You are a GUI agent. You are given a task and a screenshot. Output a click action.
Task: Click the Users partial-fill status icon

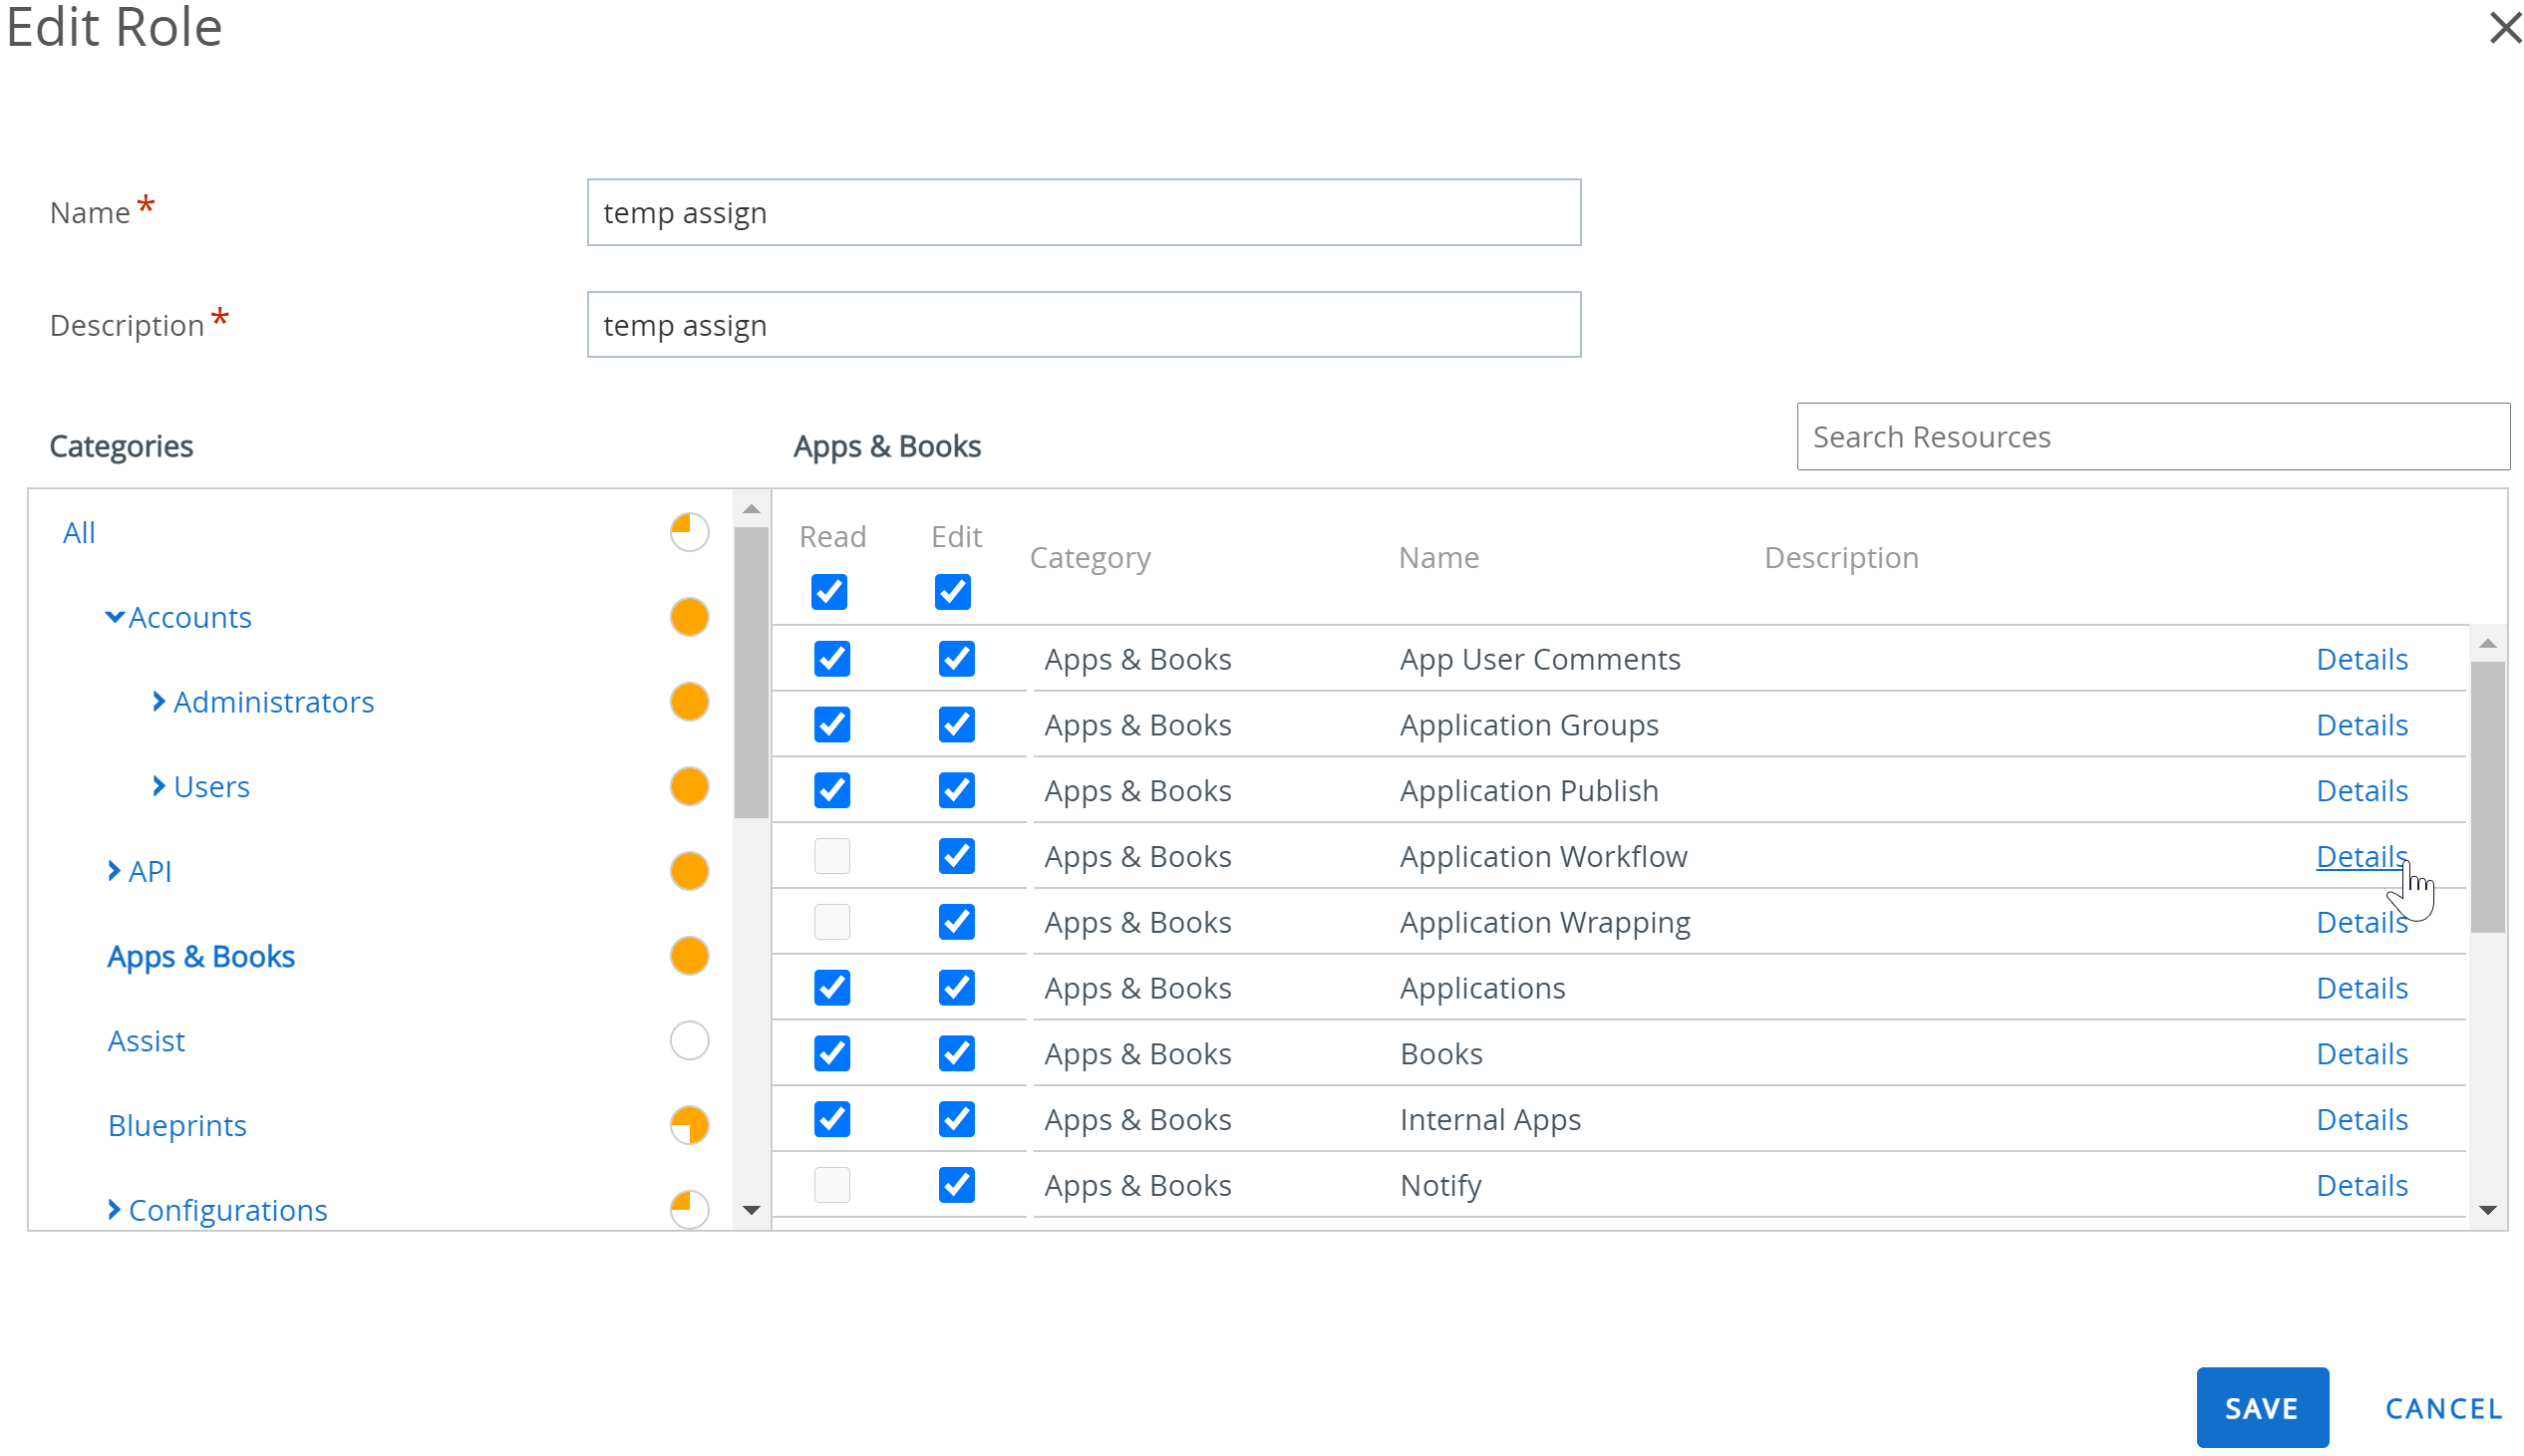(690, 787)
